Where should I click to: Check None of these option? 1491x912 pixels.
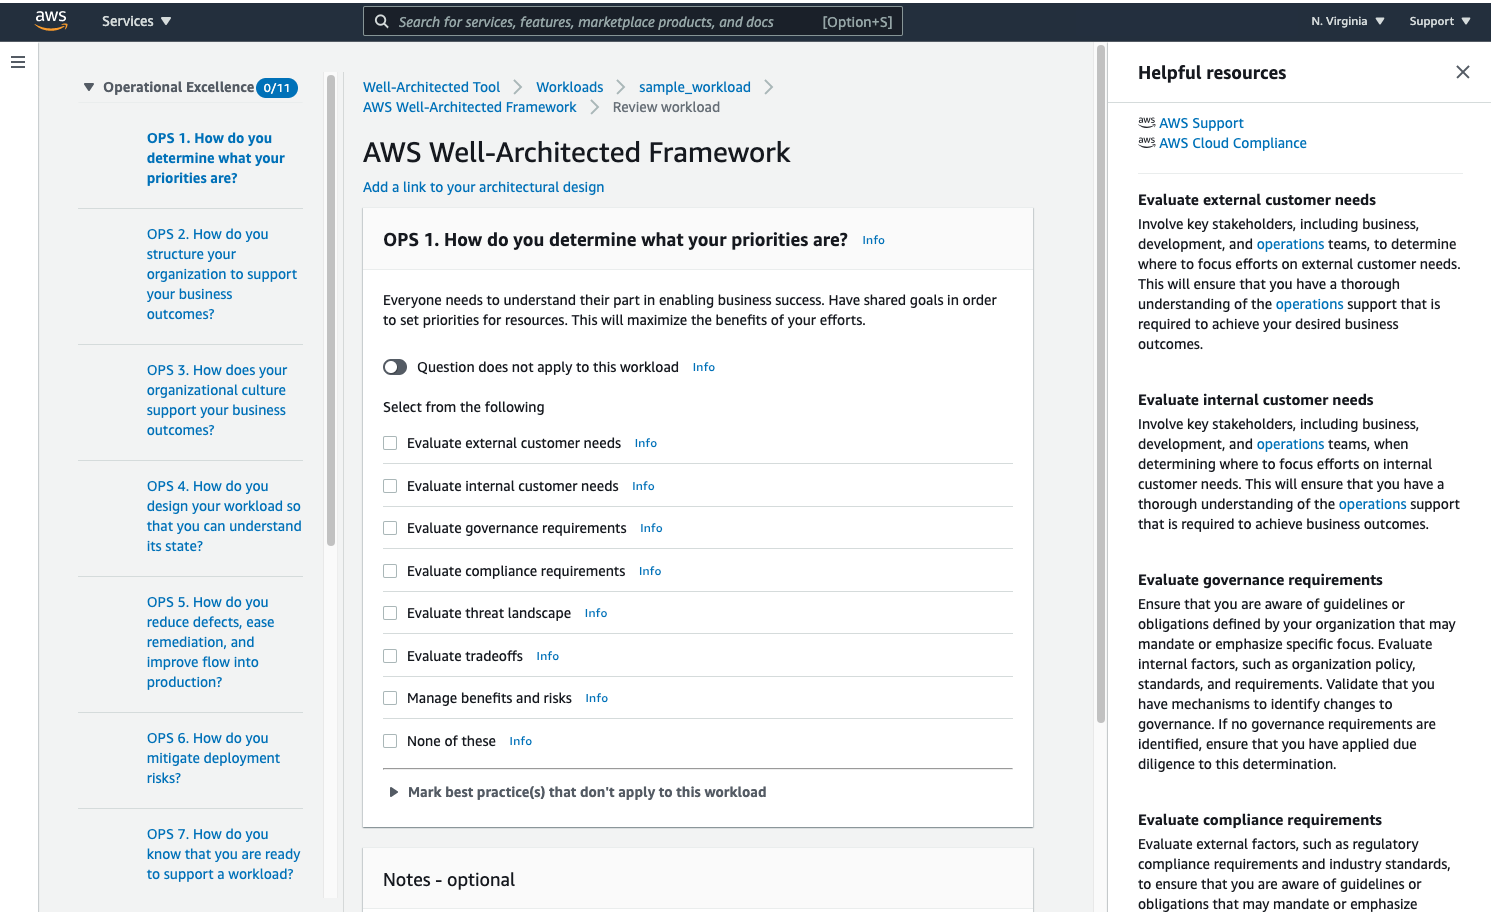pos(390,741)
